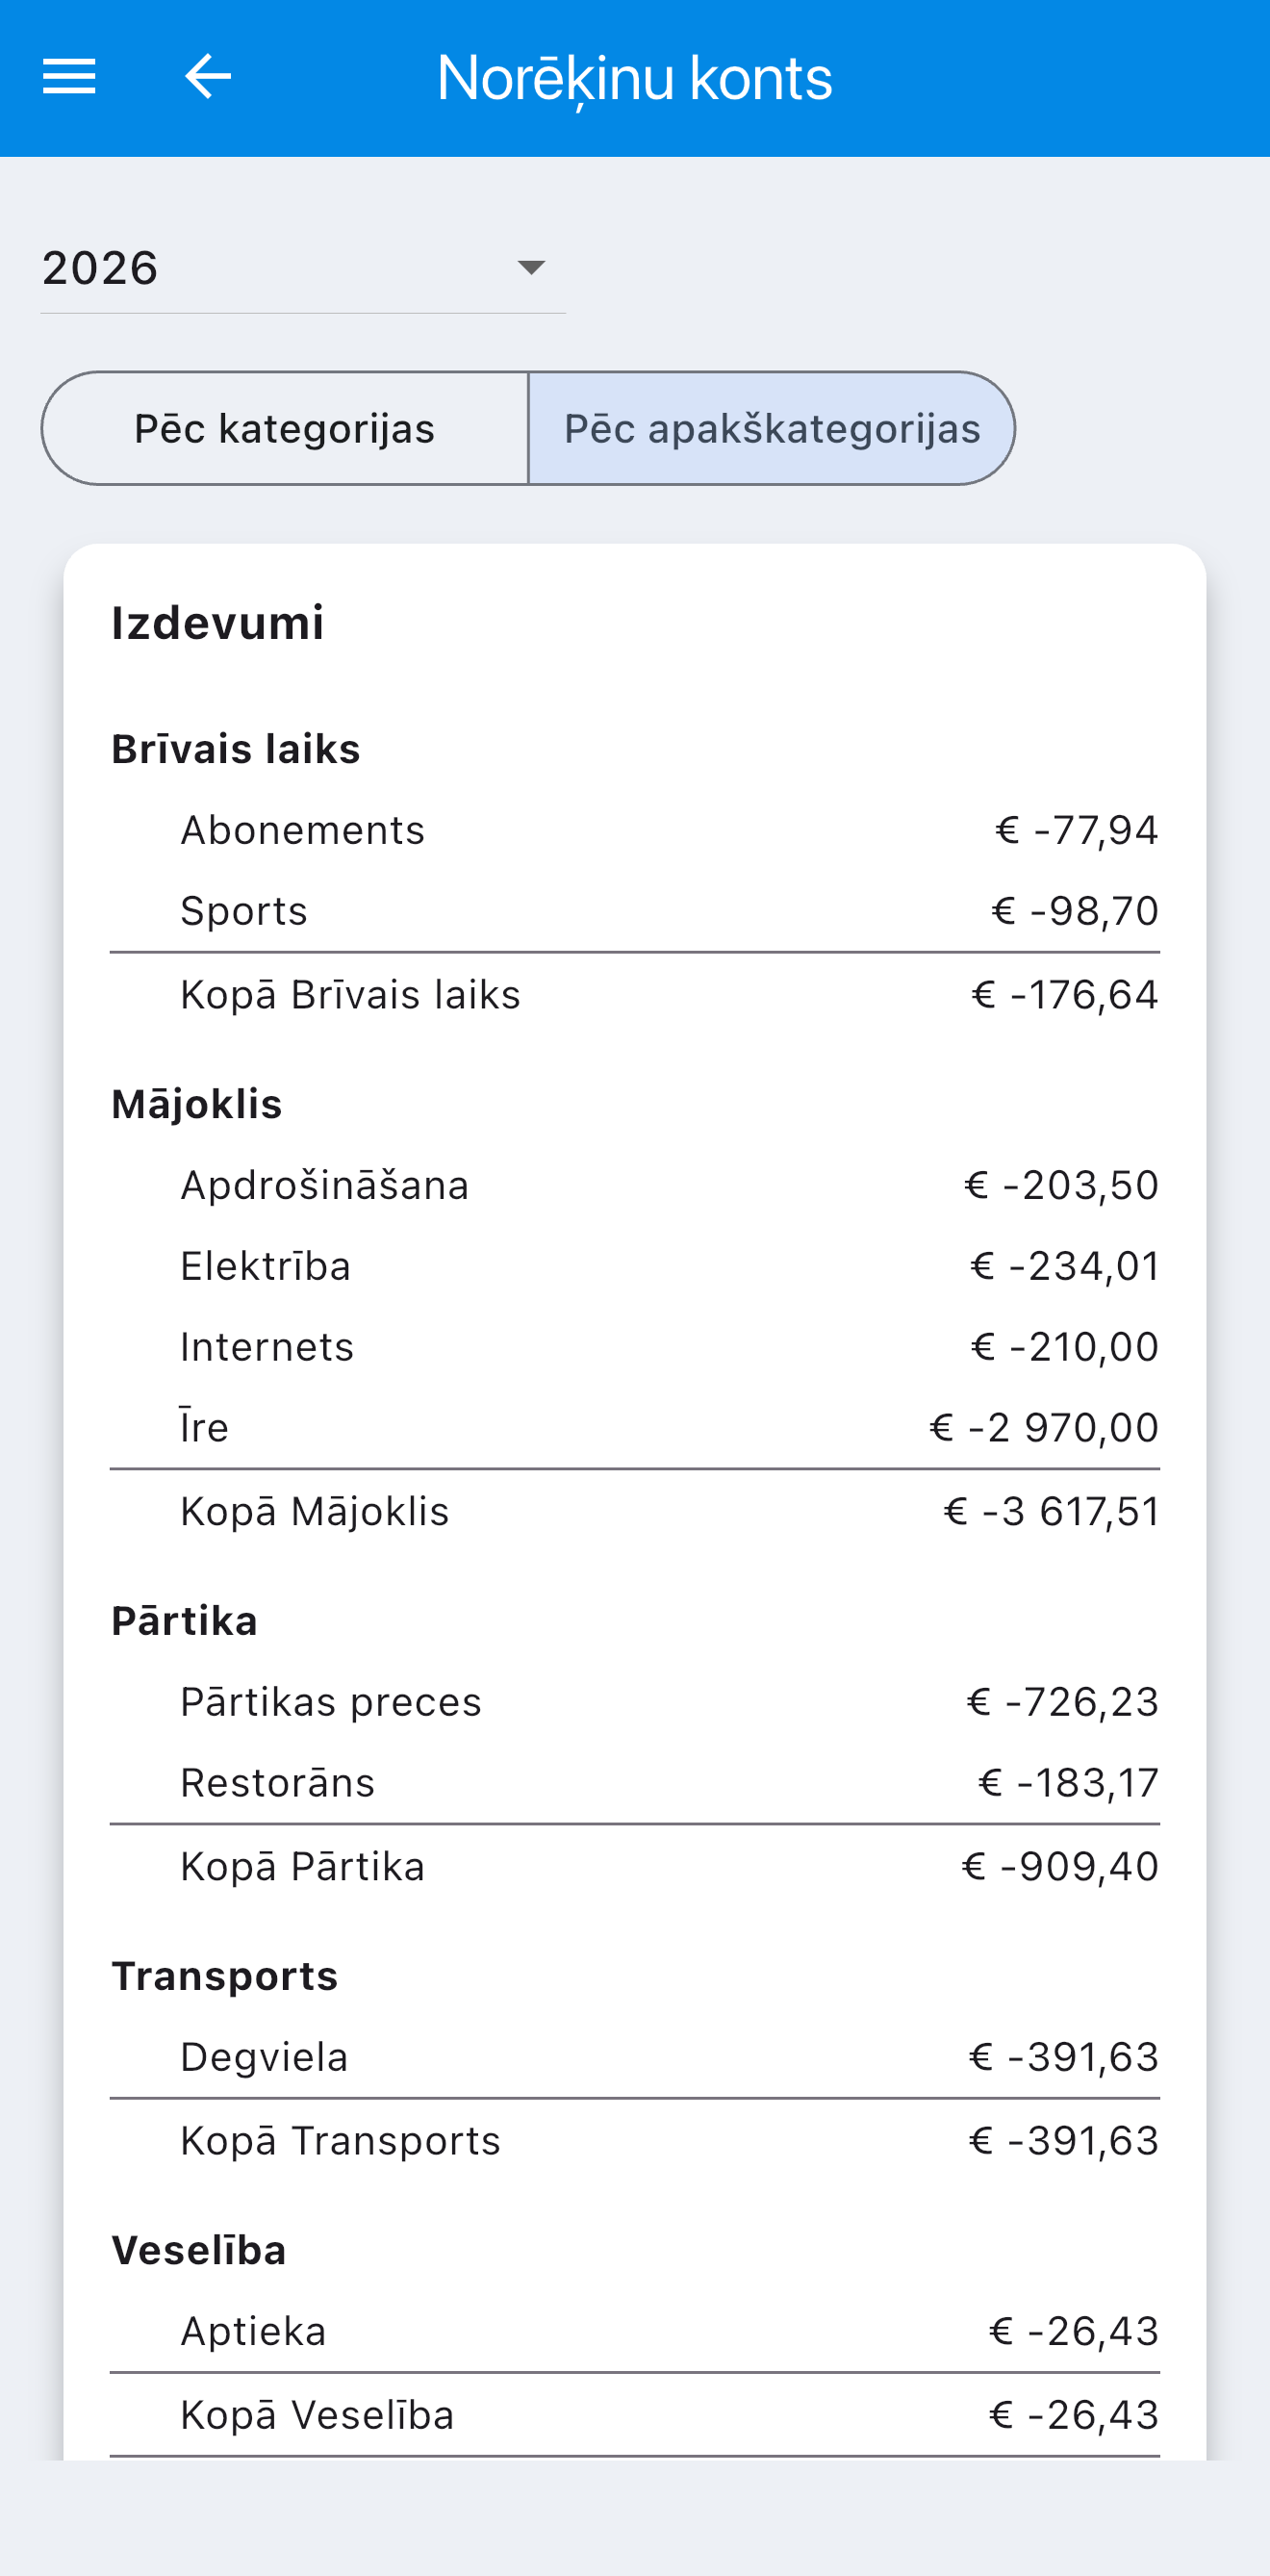Open the Aptieka expense entry
The height and width of the screenshot is (2576, 1270).
(x=635, y=2331)
